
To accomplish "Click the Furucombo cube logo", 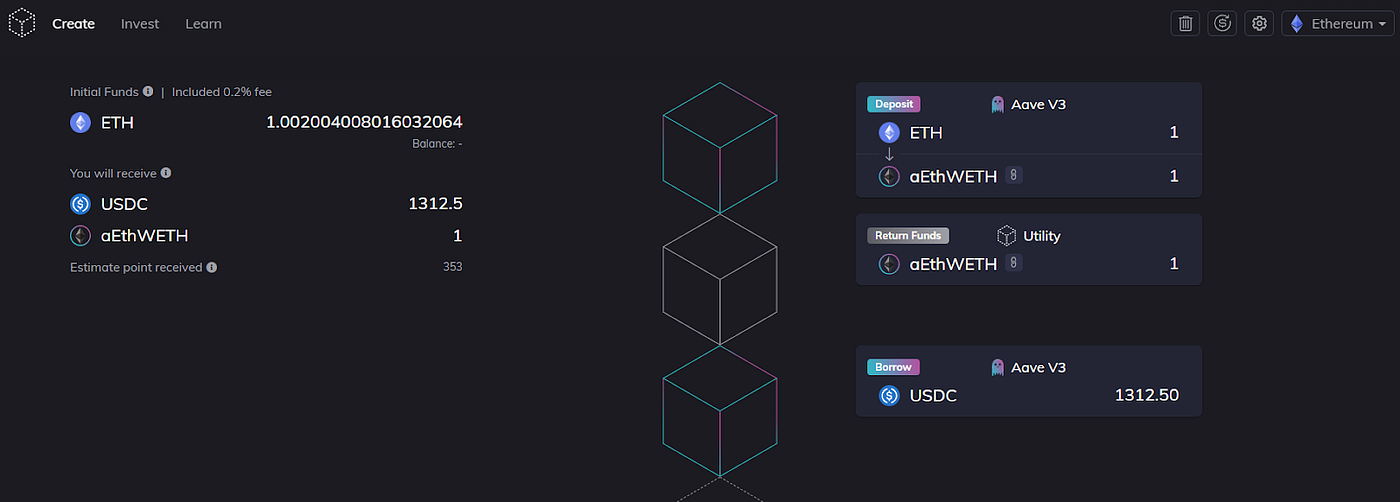I will 22,23.
